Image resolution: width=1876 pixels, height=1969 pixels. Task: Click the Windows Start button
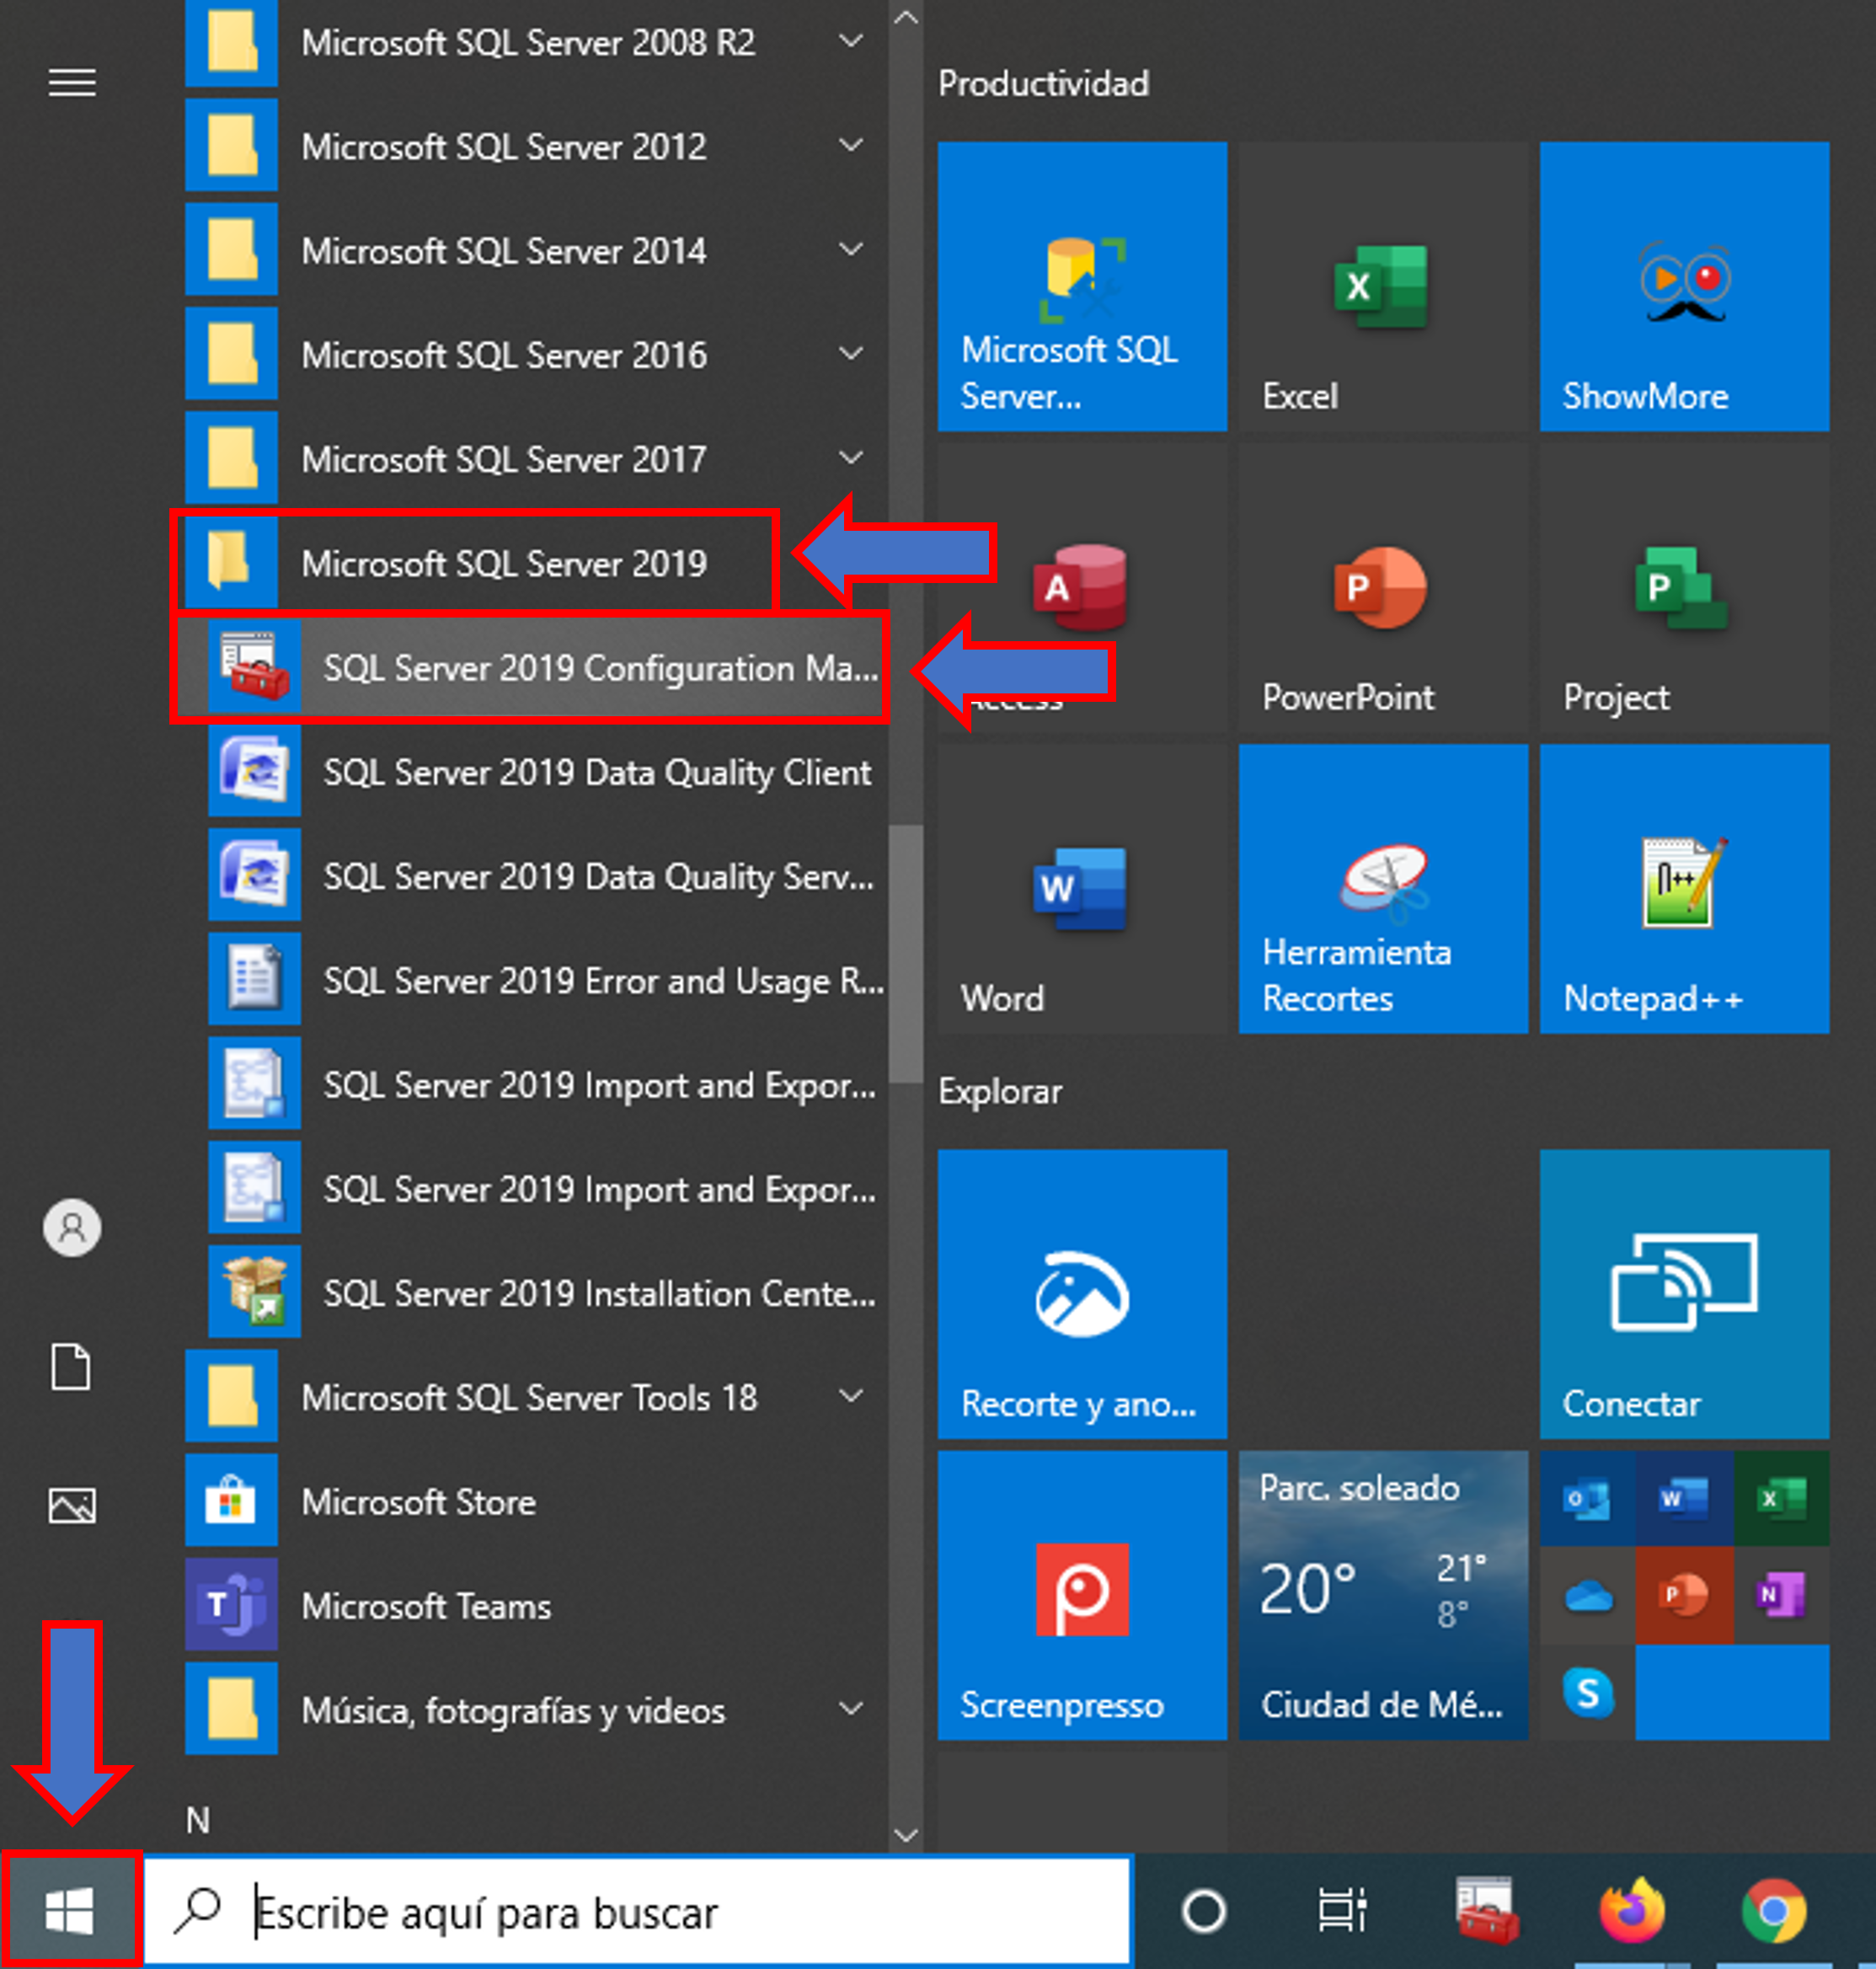pos(71,1911)
